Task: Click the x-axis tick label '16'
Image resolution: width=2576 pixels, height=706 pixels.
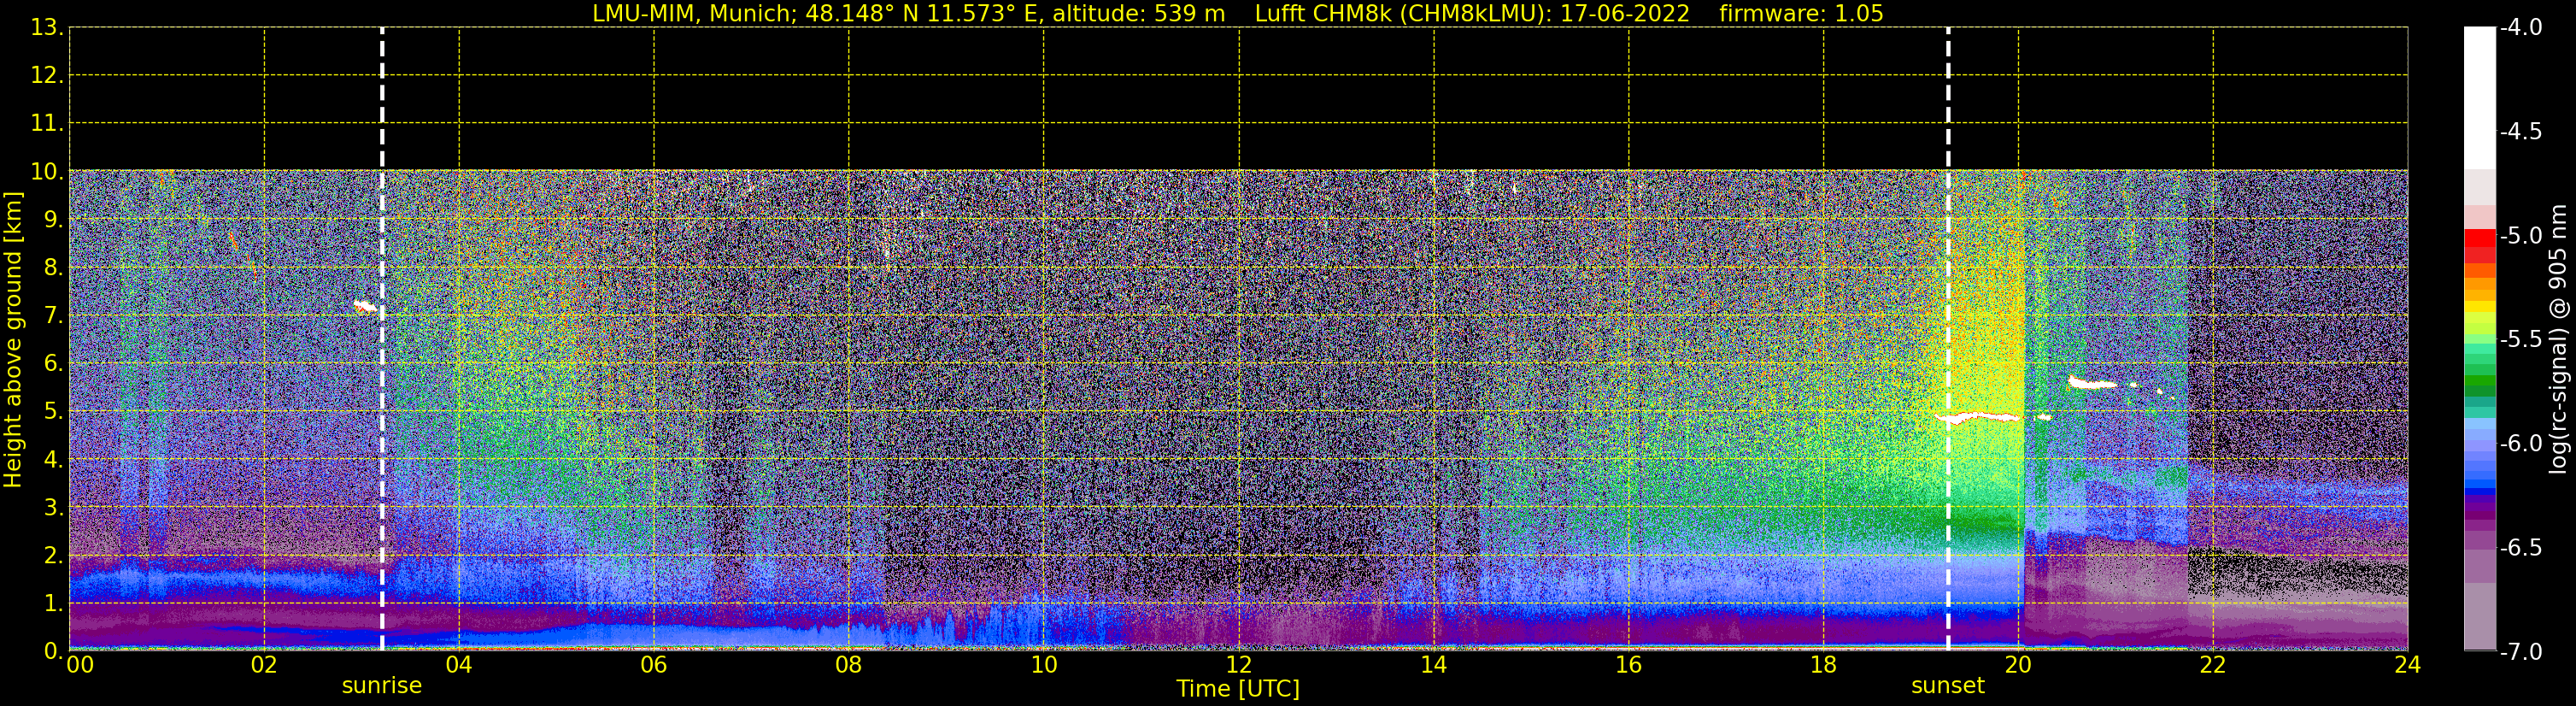Action: (1629, 664)
